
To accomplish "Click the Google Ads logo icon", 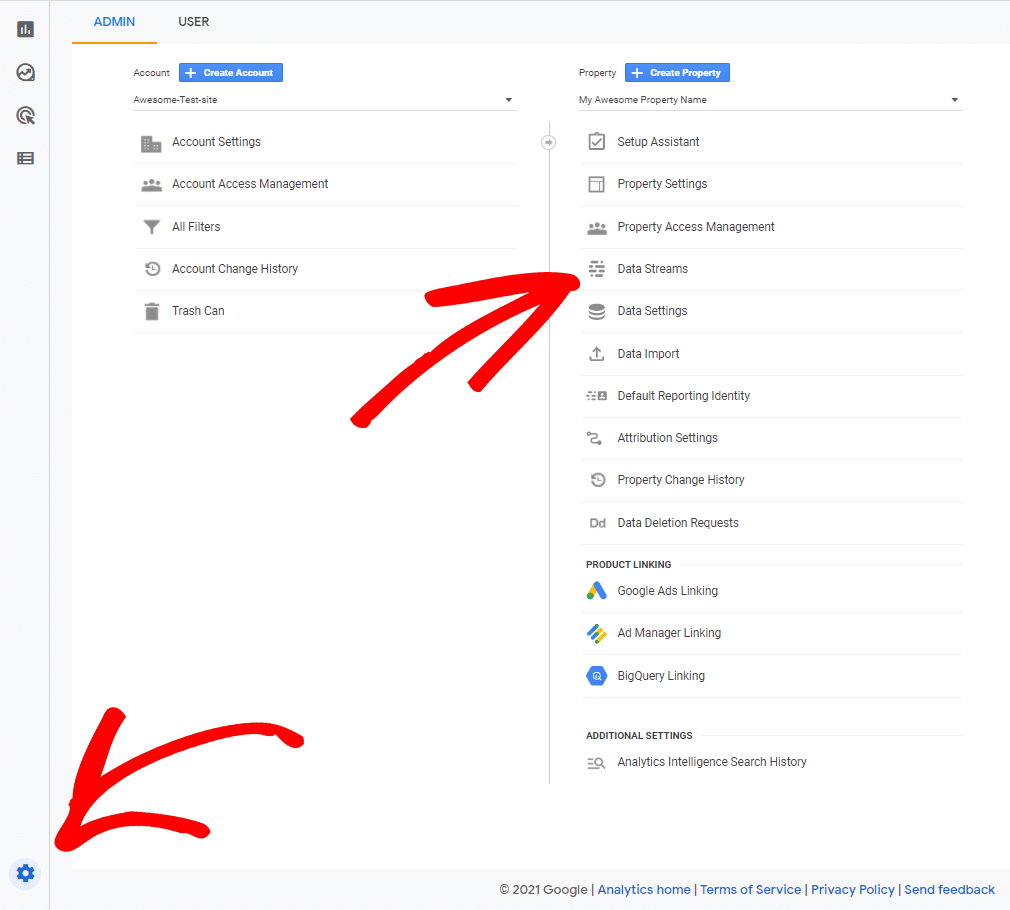I will click(596, 591).
